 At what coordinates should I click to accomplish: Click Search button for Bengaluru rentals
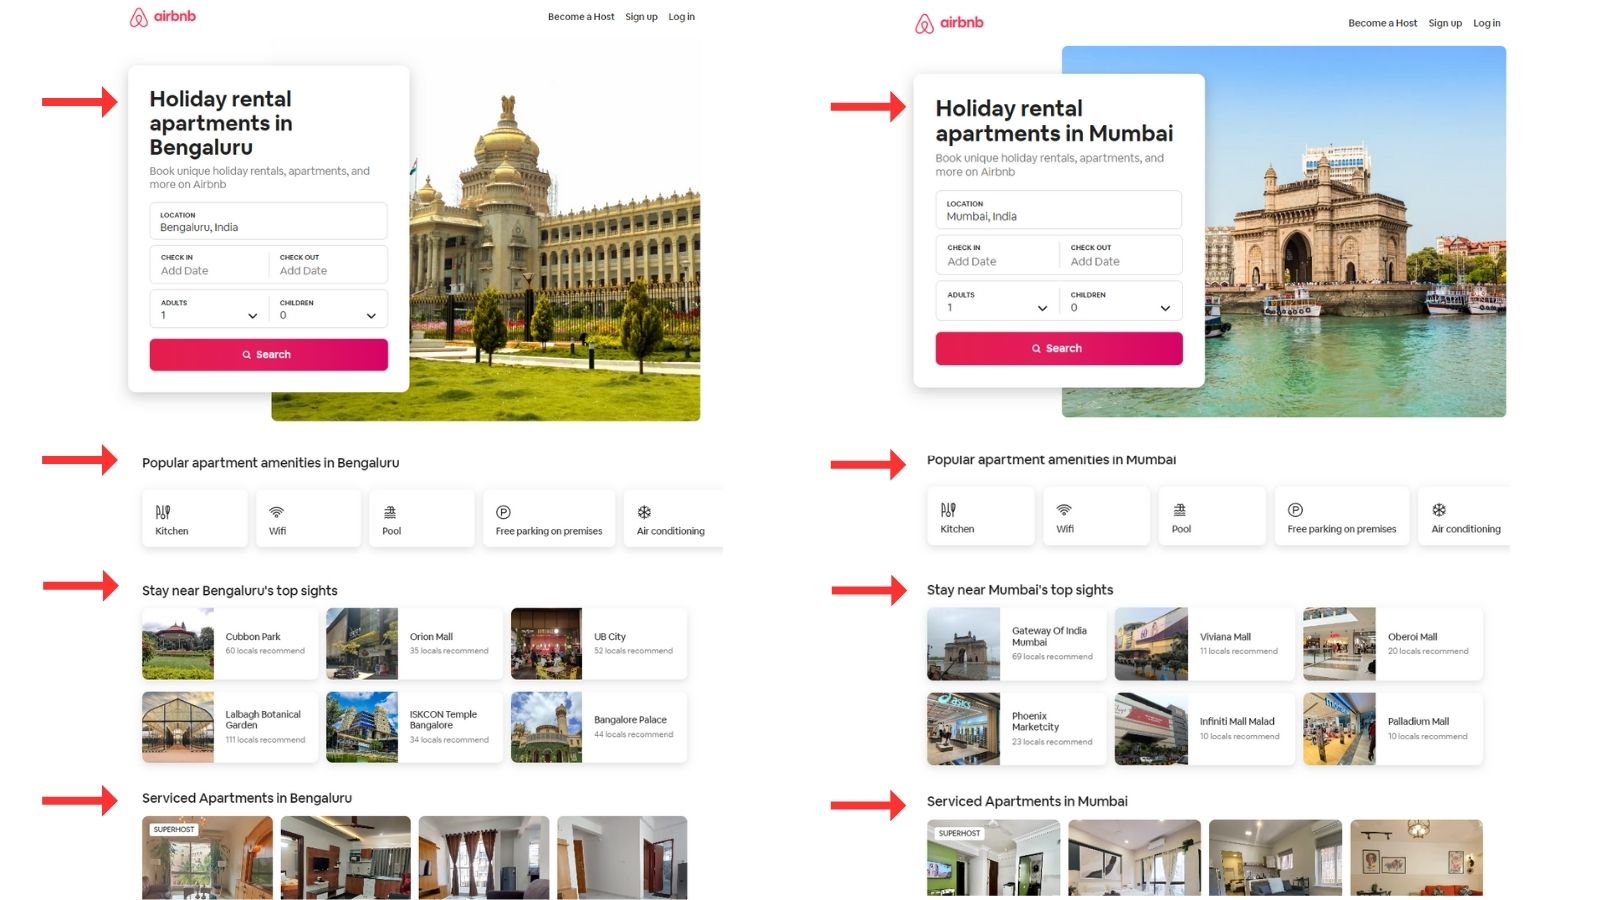point(268,355)
